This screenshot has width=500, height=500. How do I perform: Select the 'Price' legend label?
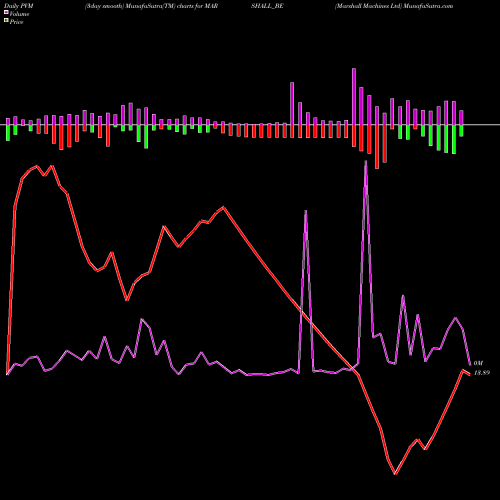(x=16, y=22)
